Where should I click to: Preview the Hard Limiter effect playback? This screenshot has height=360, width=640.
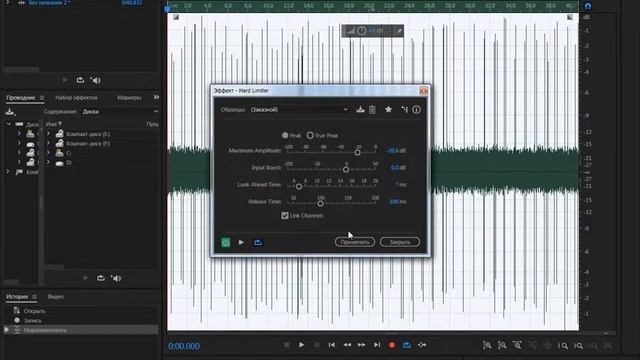[x=241, y=242]
